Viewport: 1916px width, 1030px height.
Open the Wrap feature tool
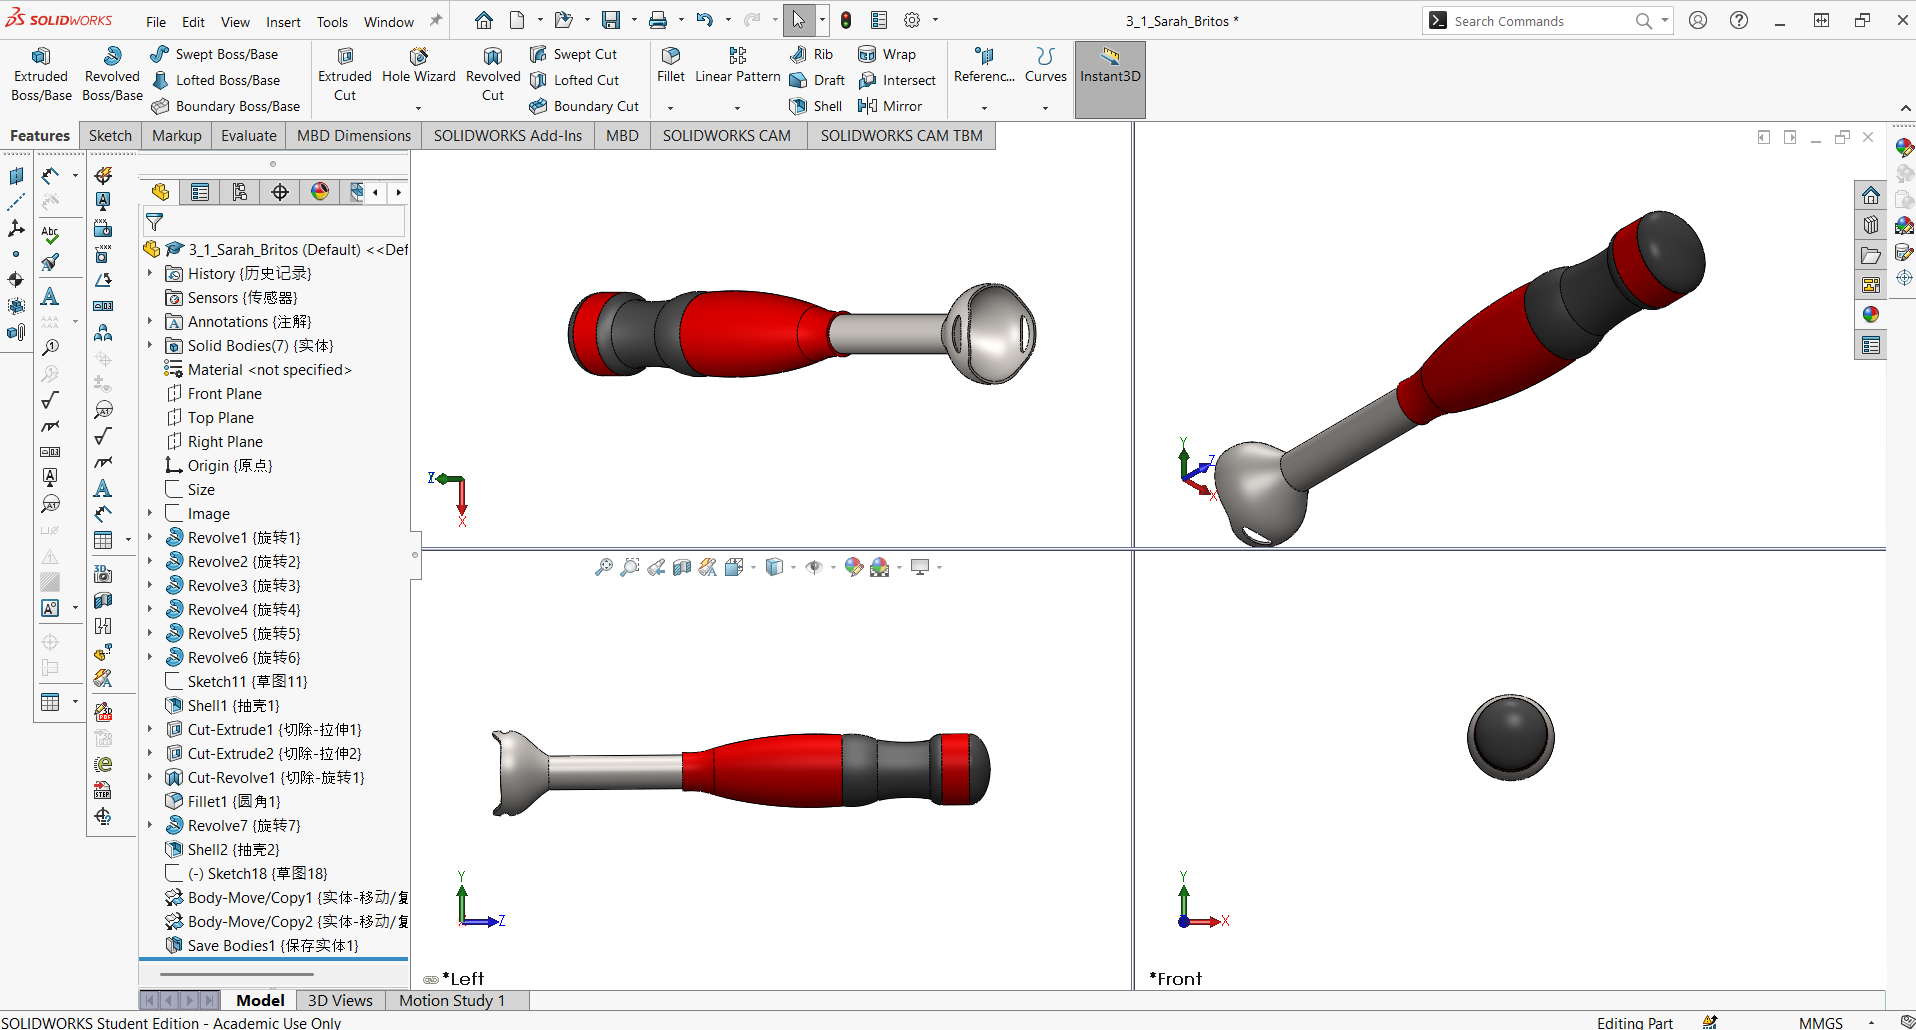click(x=887, y=54)
